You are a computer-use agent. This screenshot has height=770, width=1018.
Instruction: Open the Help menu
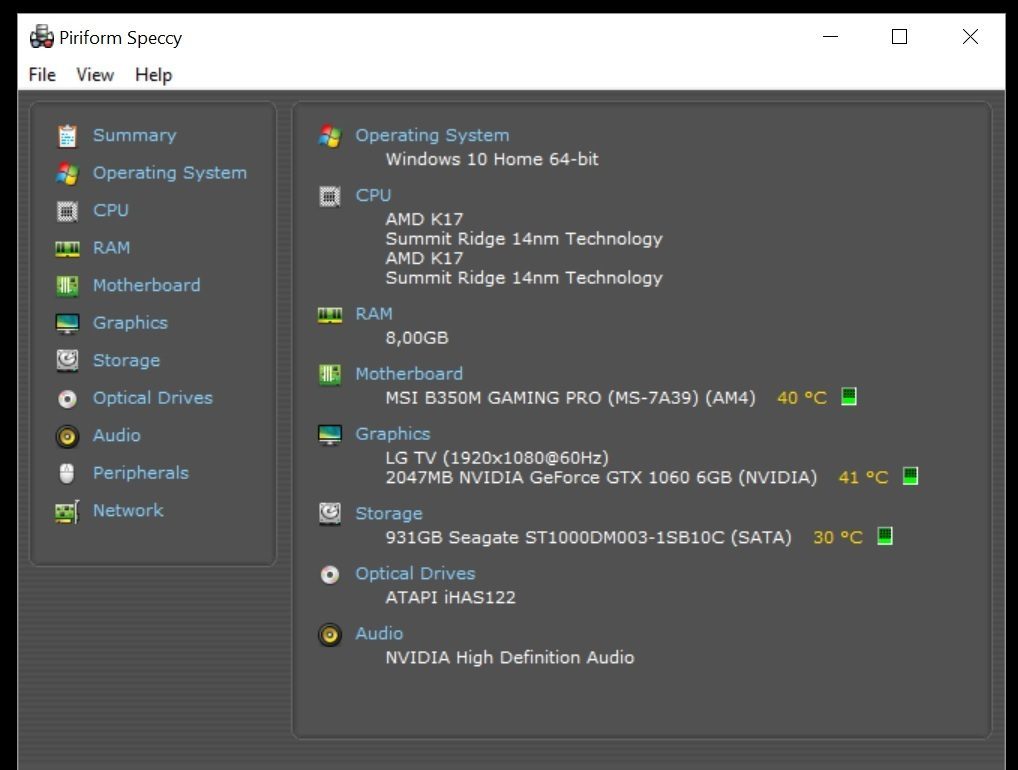pos(153,75)
